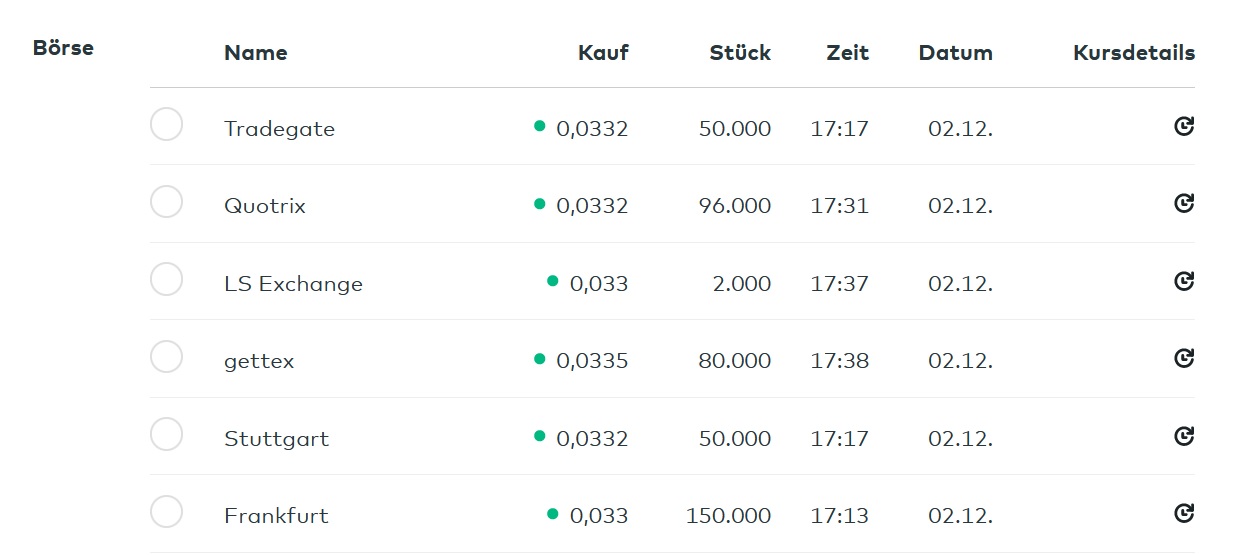This screenshot has width=1248, height=555.
Task: Click the green indicator dot beside Quotrix's price
Action: coord(540,204)
